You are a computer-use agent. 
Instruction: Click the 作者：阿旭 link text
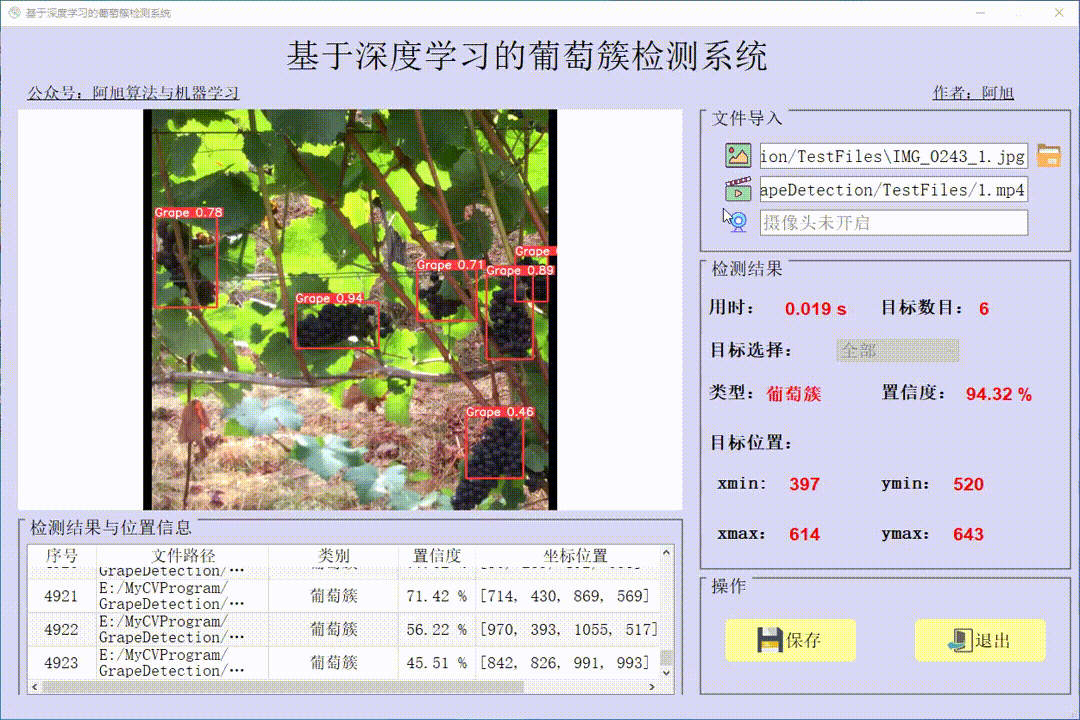click(973, 93)
